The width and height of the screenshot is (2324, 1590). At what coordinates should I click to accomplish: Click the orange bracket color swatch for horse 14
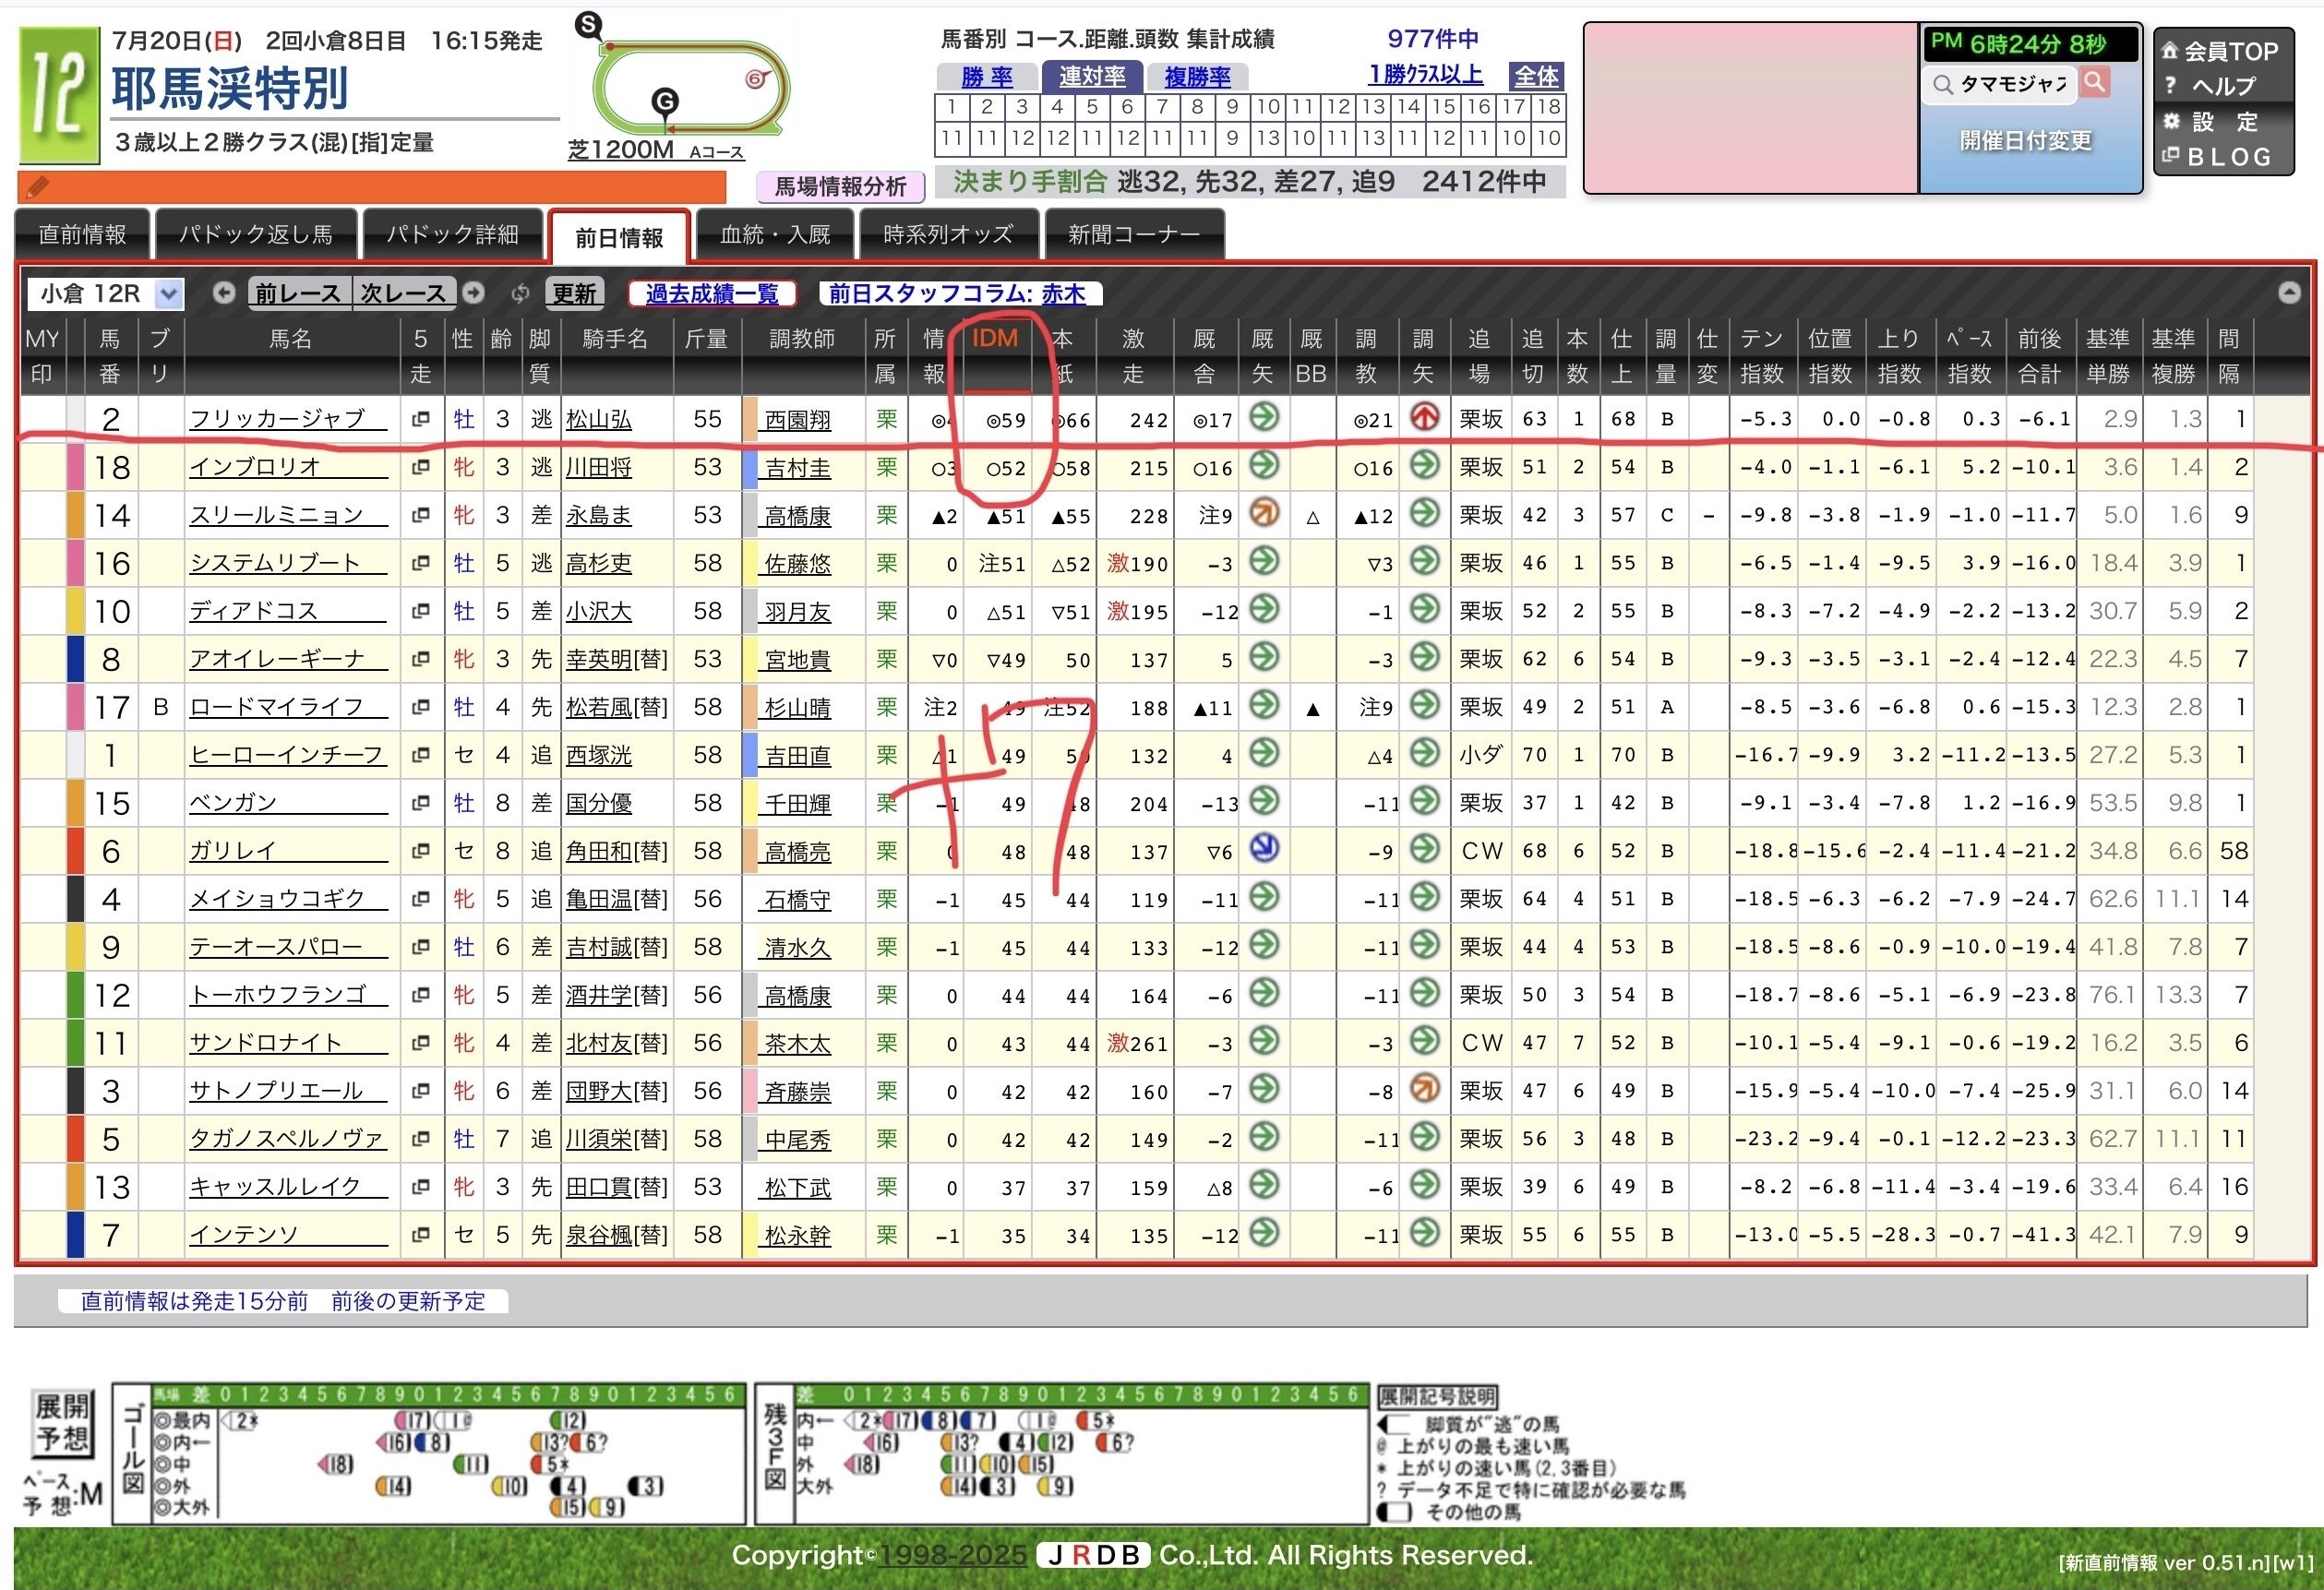75,515
